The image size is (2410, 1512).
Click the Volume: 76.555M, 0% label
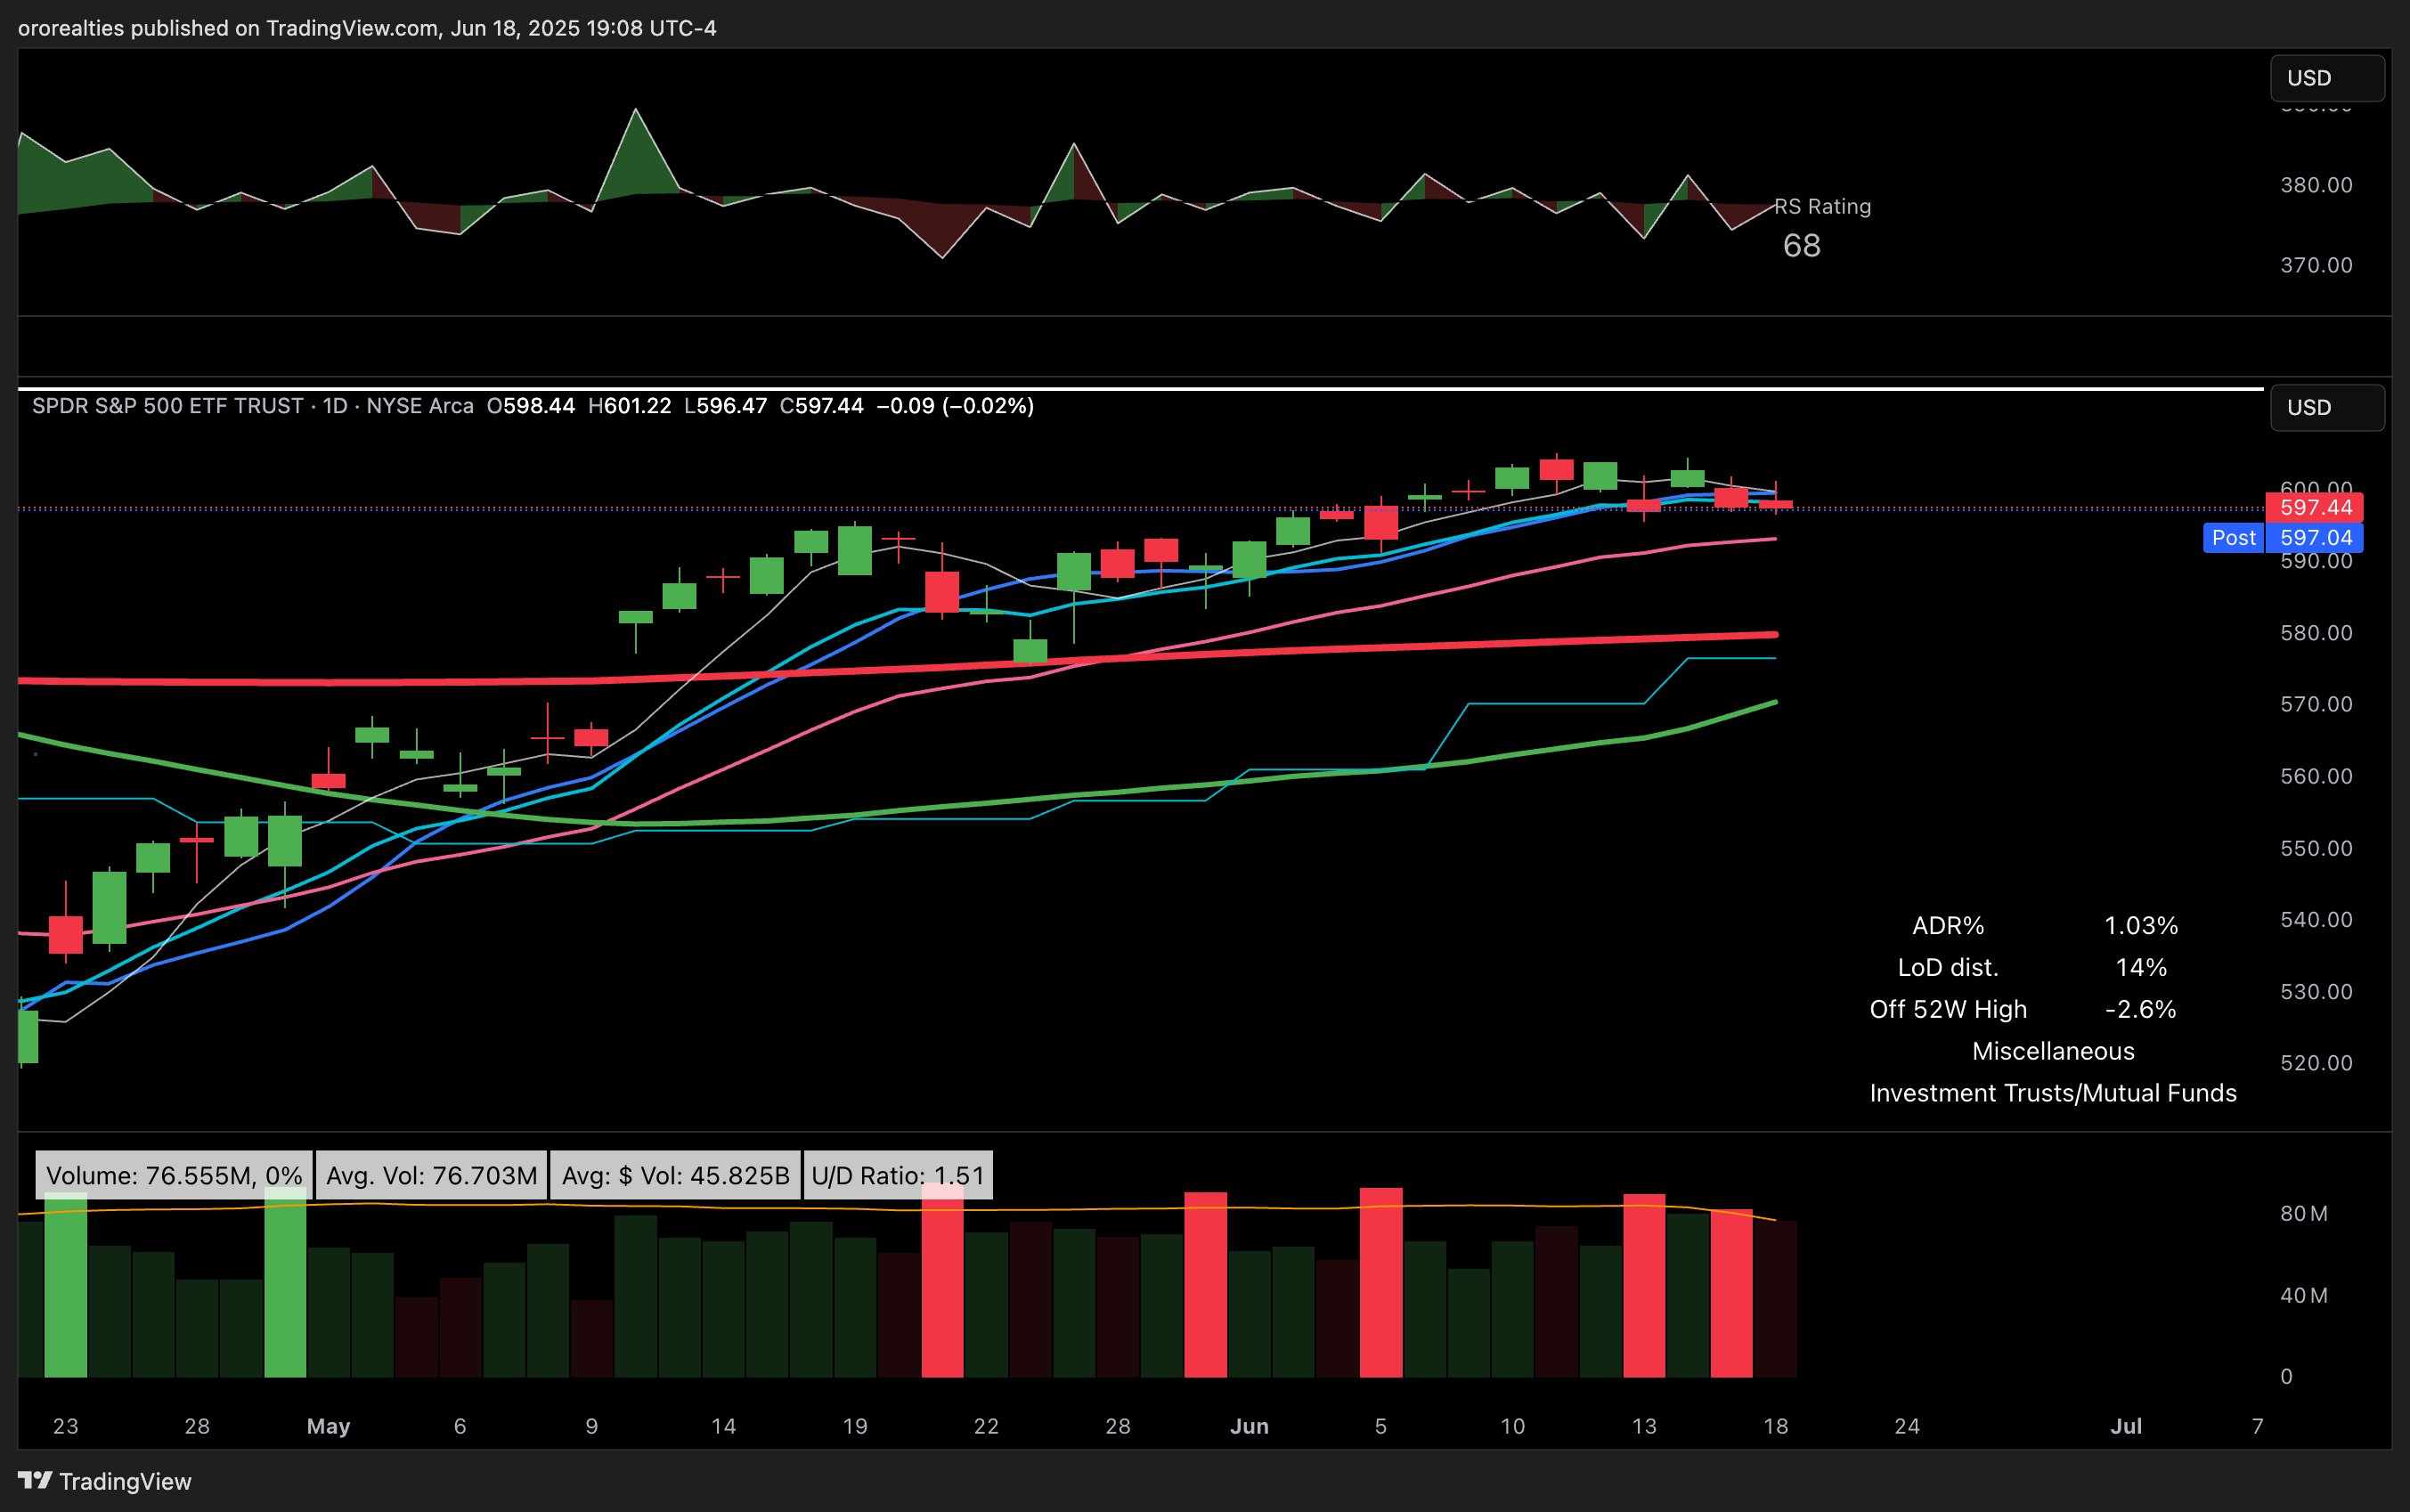[x=174, y=1175]
